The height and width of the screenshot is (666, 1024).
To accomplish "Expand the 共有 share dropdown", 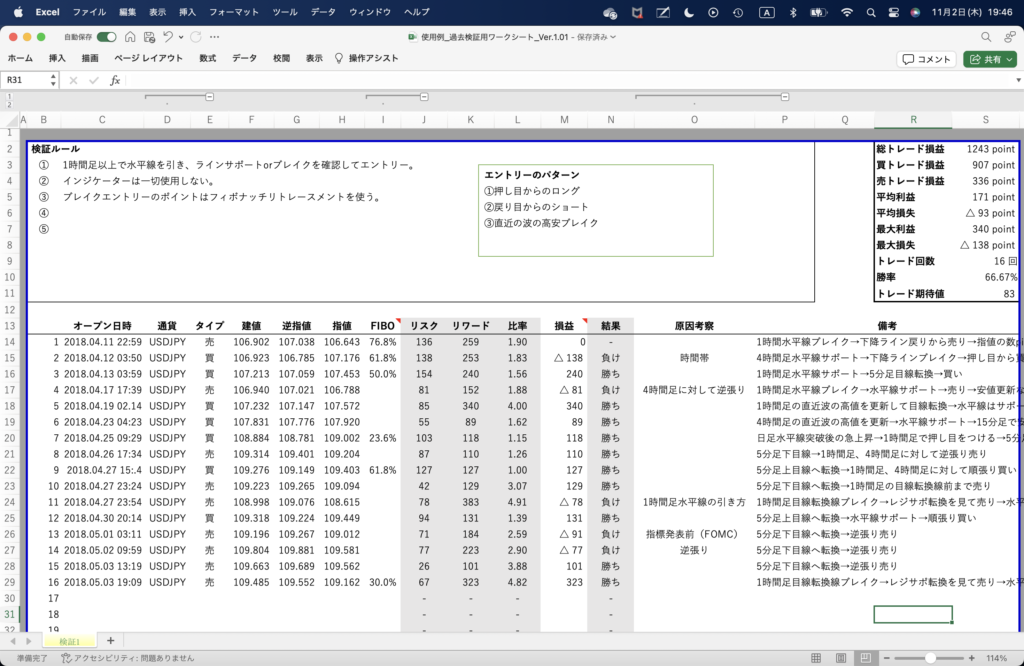I will [1007, 59].
